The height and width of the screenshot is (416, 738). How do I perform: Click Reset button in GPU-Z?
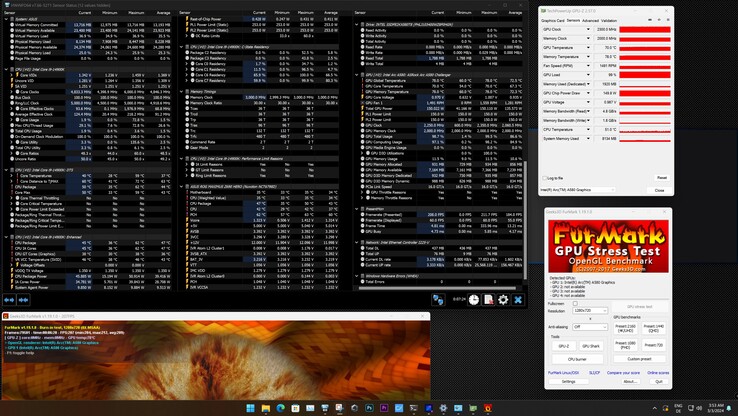[x=662, y=178]
